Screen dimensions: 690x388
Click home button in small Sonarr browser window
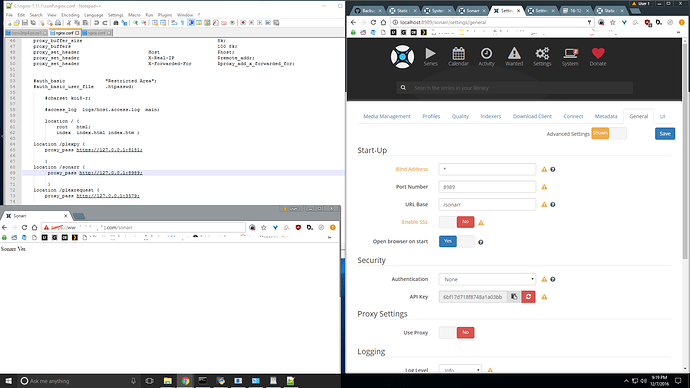(34, 227)
